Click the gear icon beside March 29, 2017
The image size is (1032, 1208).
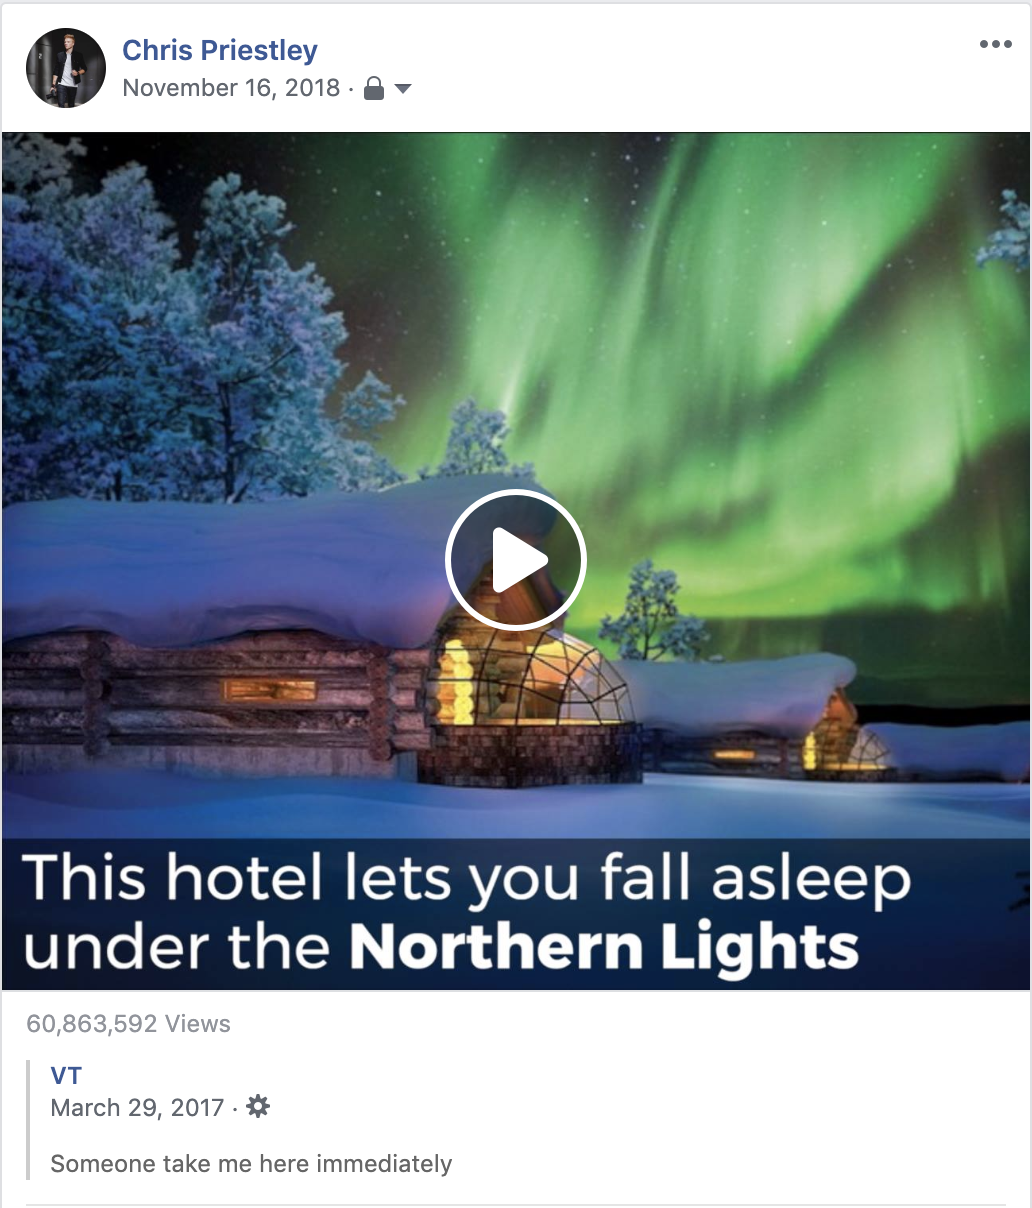pyautogui.click(x=258, y=1107)
